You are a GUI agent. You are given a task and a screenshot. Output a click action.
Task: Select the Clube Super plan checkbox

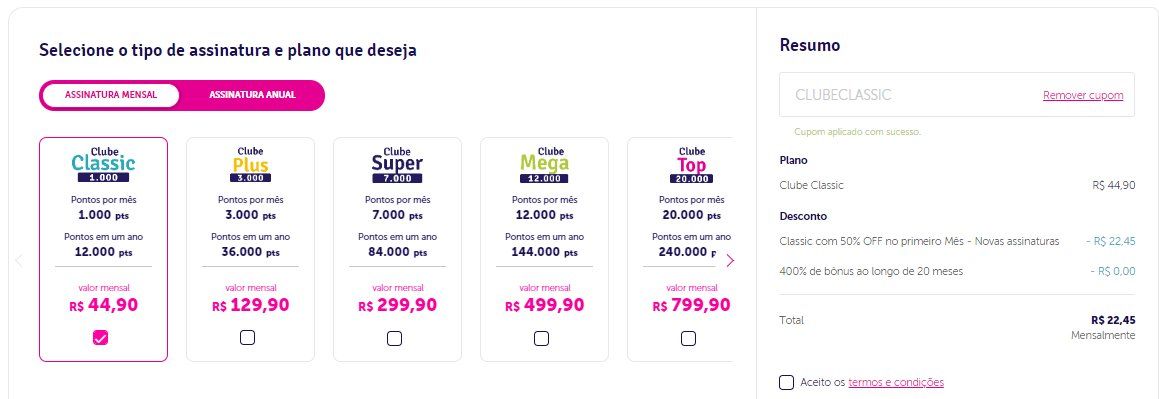[x=395, y=338]
